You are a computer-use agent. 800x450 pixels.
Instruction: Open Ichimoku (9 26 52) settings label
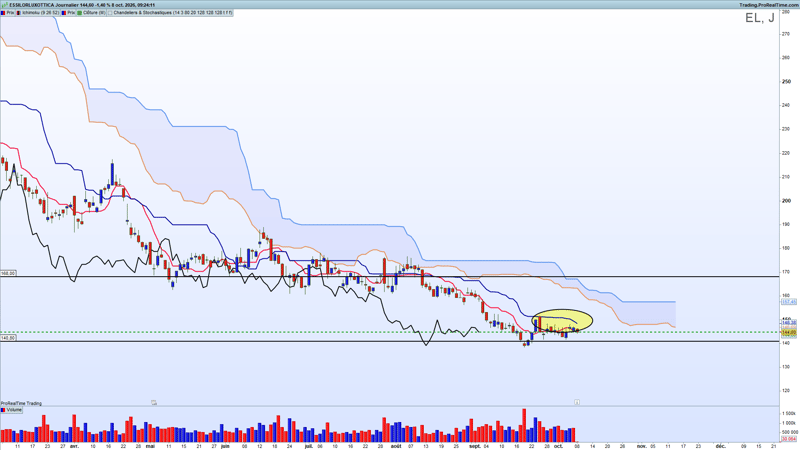40,13
